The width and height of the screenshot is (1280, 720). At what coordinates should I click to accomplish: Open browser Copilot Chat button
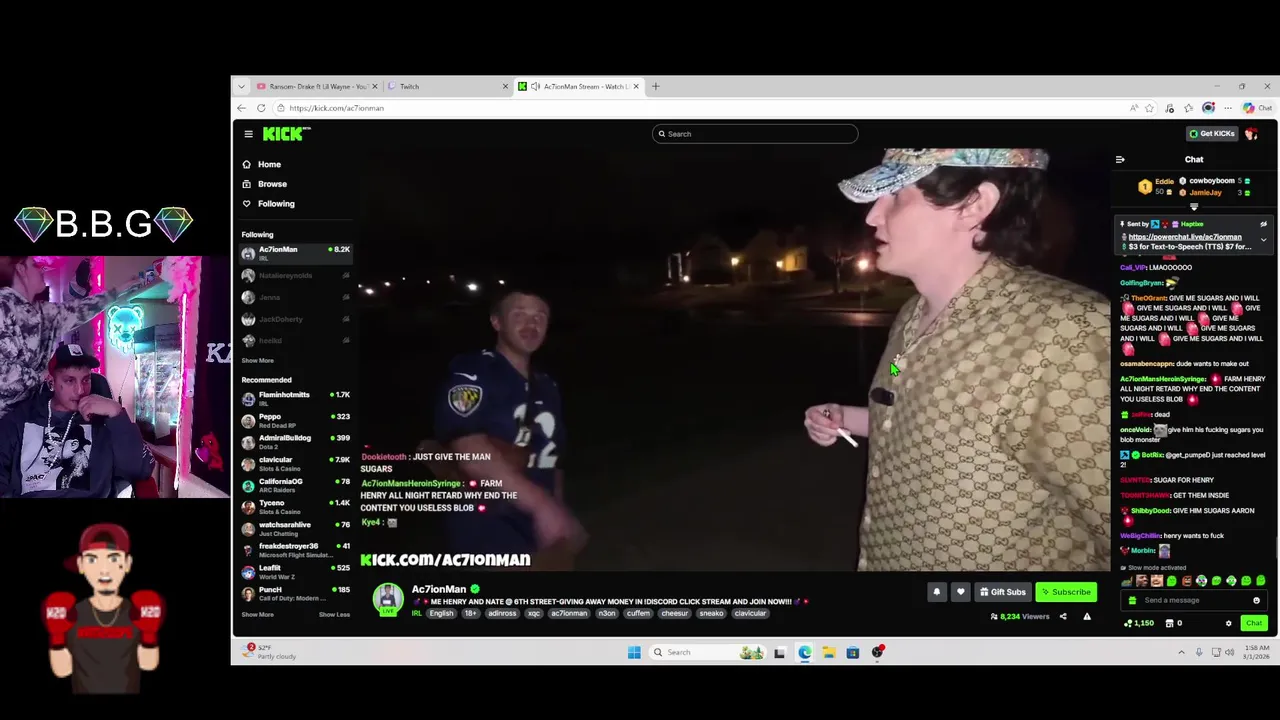tap(1257, 108)
